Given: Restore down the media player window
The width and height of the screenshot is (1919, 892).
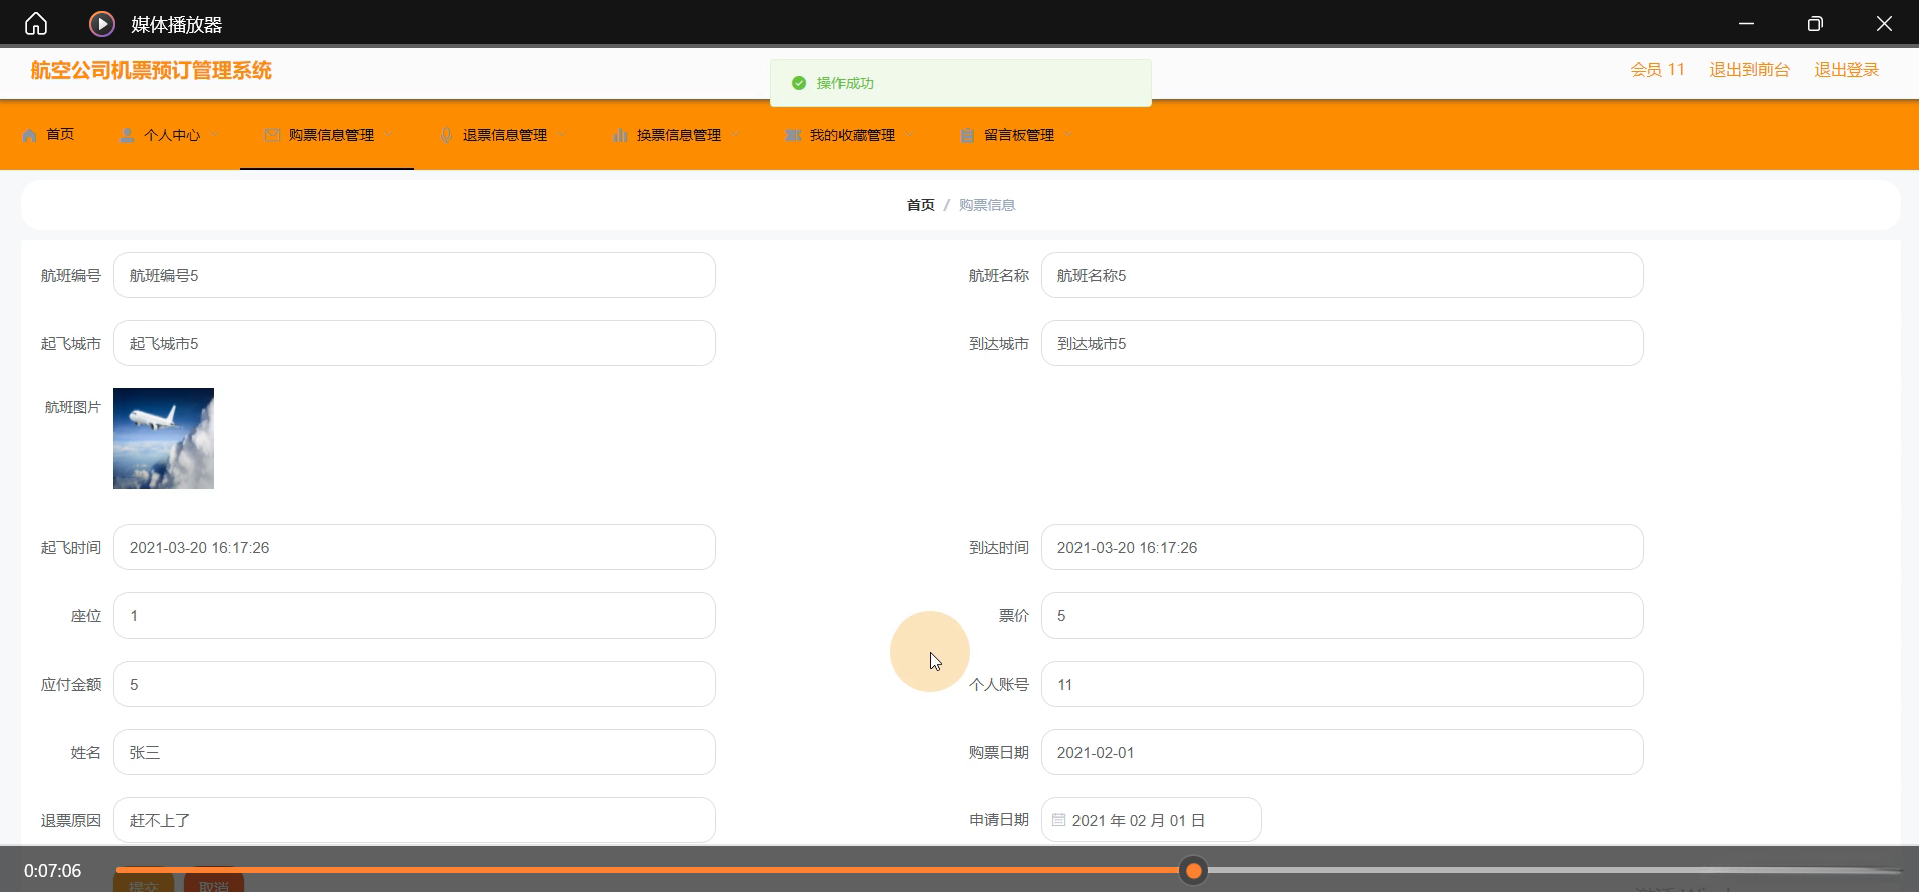Looking at the screenshot, I should 1815,23.
